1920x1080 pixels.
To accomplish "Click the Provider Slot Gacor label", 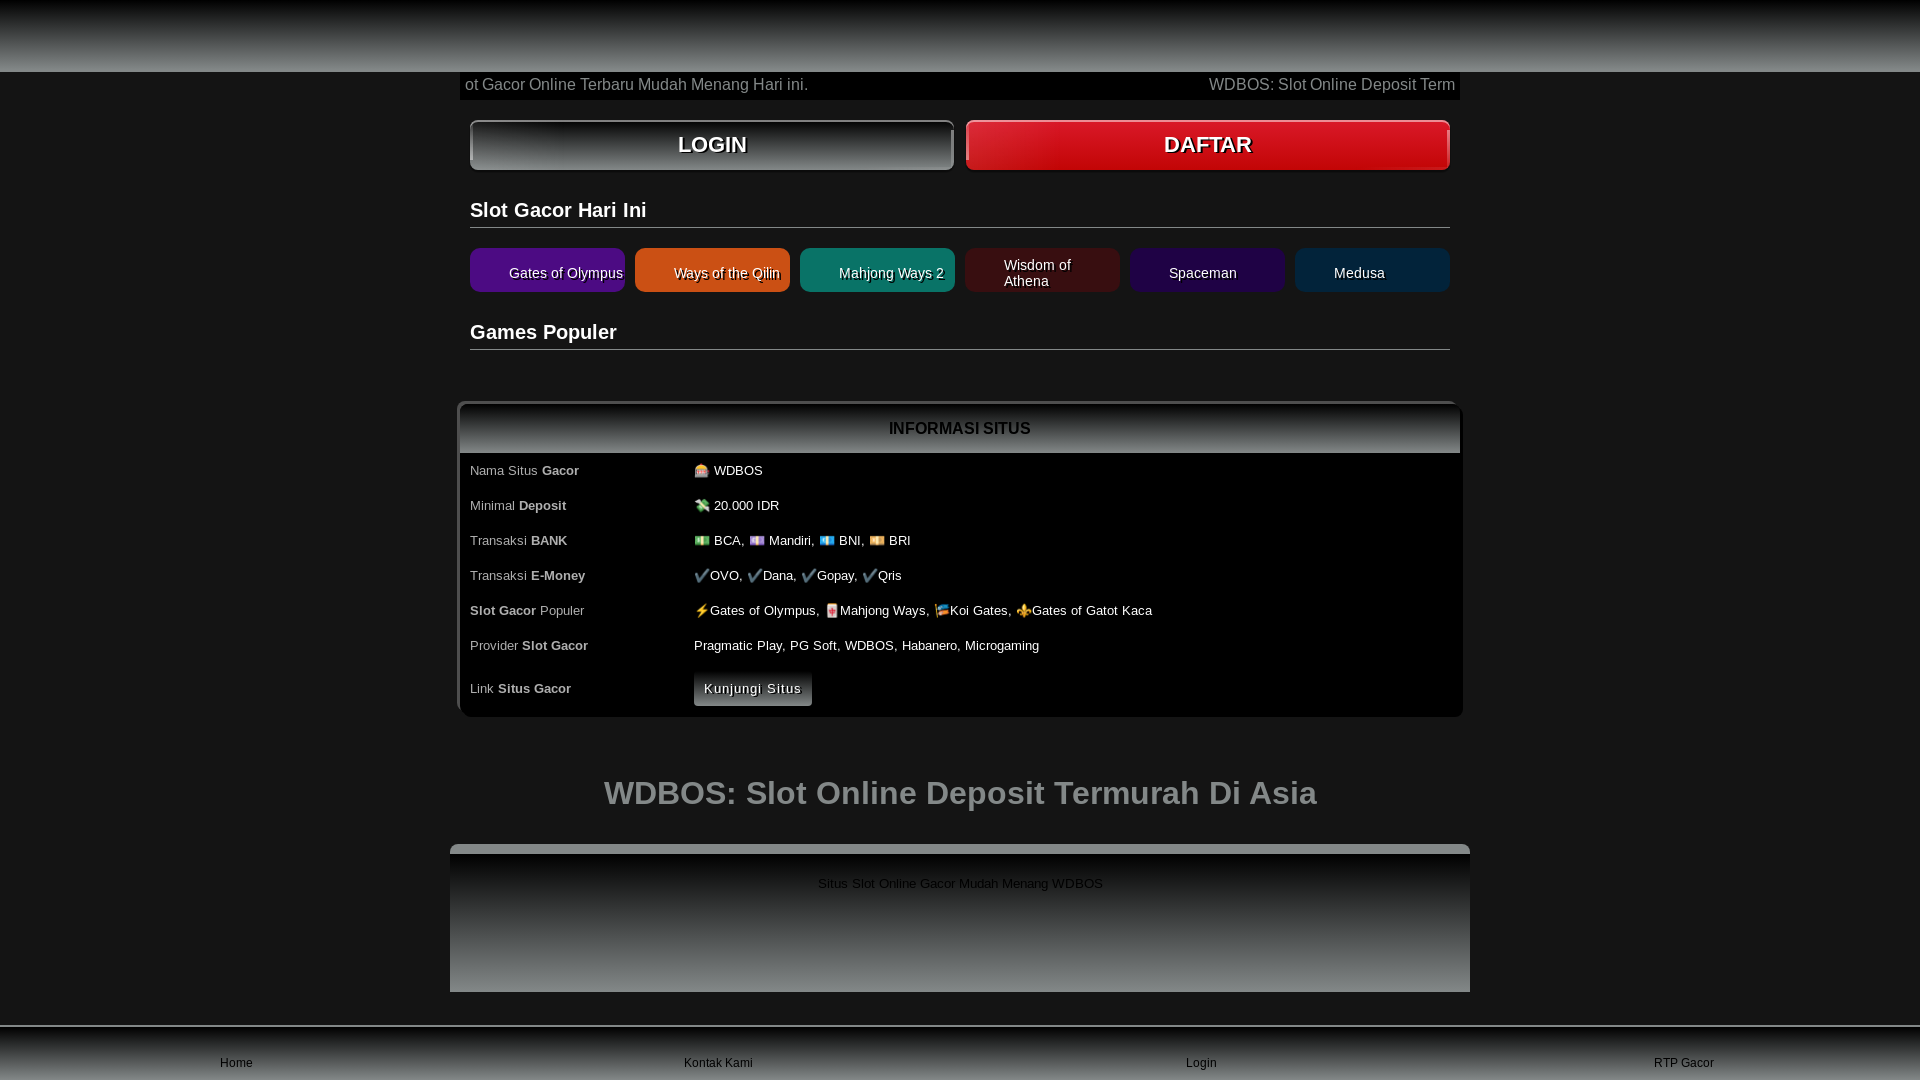I will pyautogui.click(x=529, y=646).
